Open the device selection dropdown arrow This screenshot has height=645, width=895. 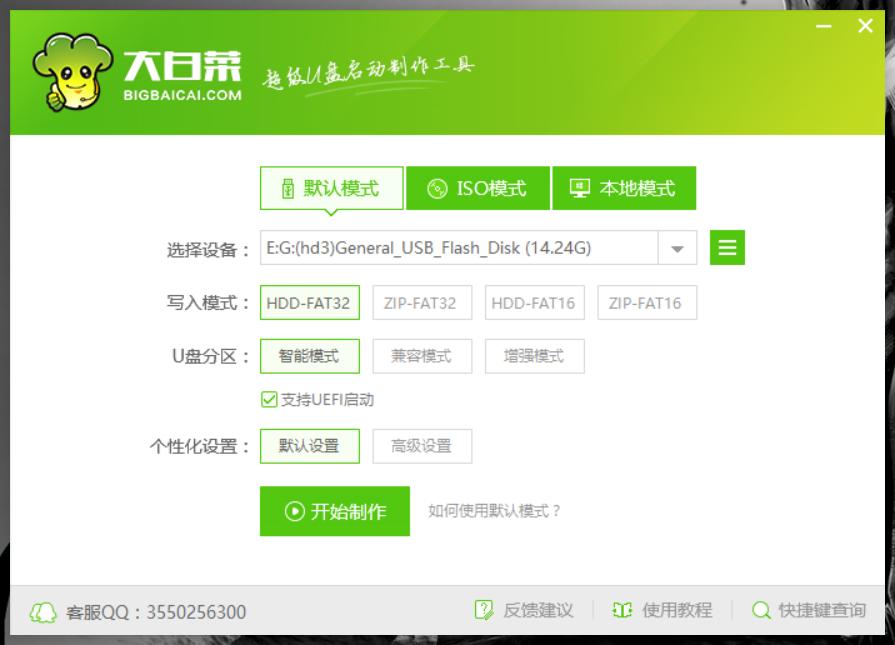click(675, 247)
